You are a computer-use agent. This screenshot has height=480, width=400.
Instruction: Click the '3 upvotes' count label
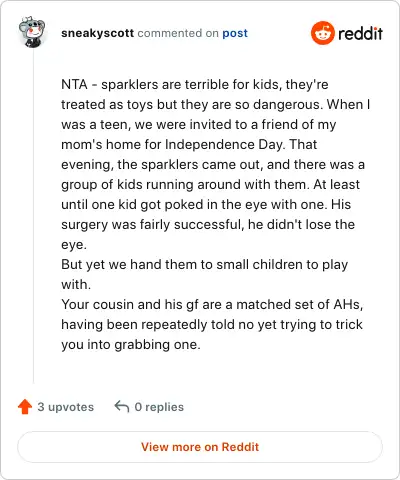click(66, 407)
